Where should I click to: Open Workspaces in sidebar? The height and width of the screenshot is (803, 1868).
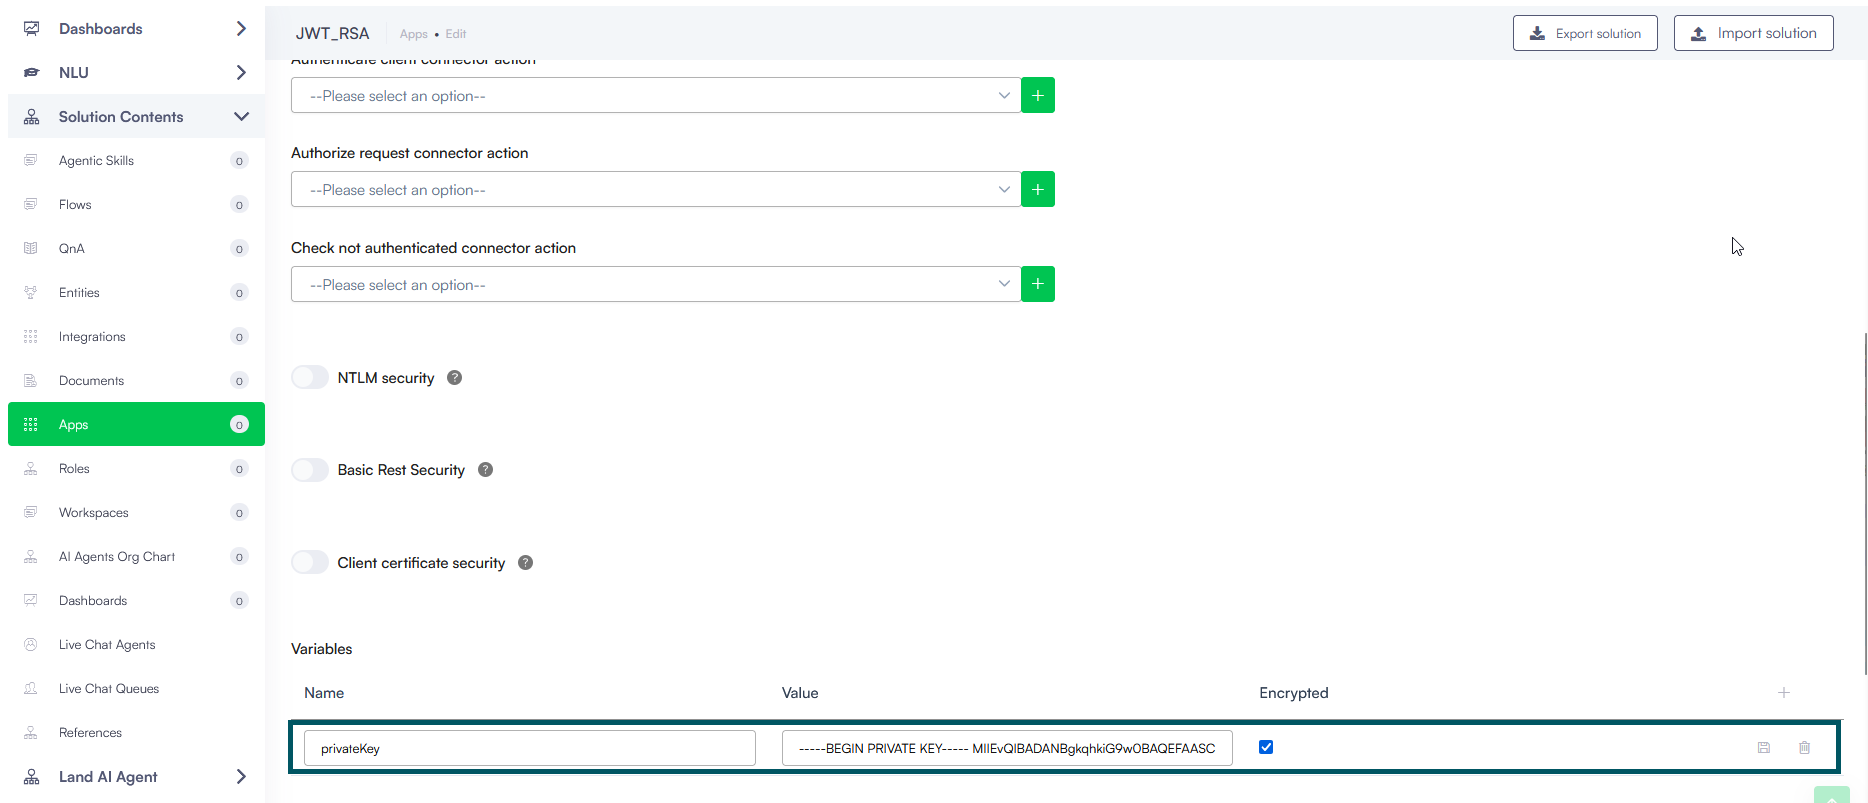136,512
